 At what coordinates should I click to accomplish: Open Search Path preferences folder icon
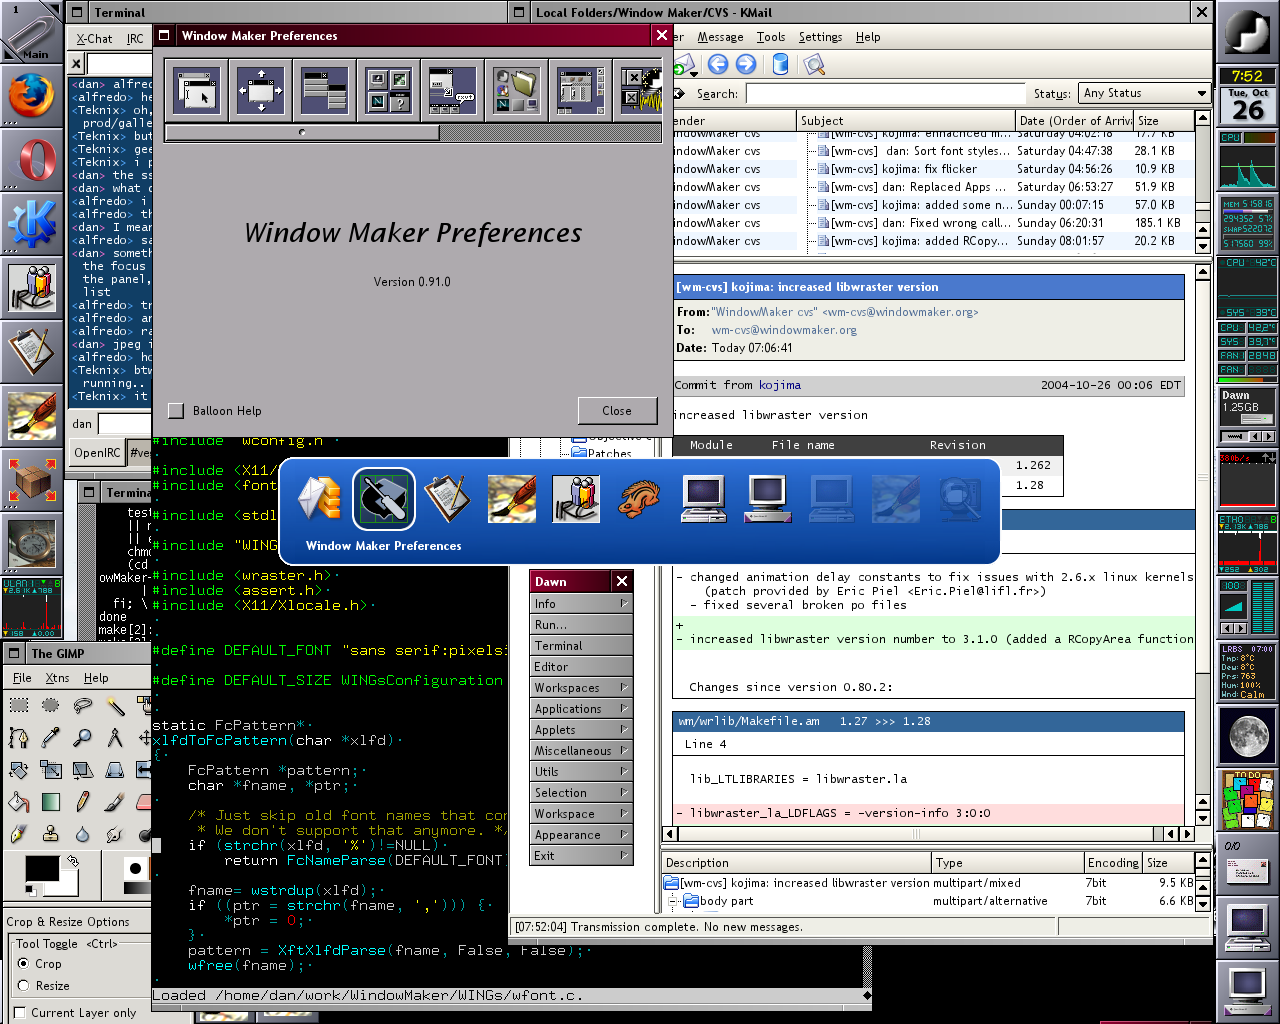pos(516,90)
